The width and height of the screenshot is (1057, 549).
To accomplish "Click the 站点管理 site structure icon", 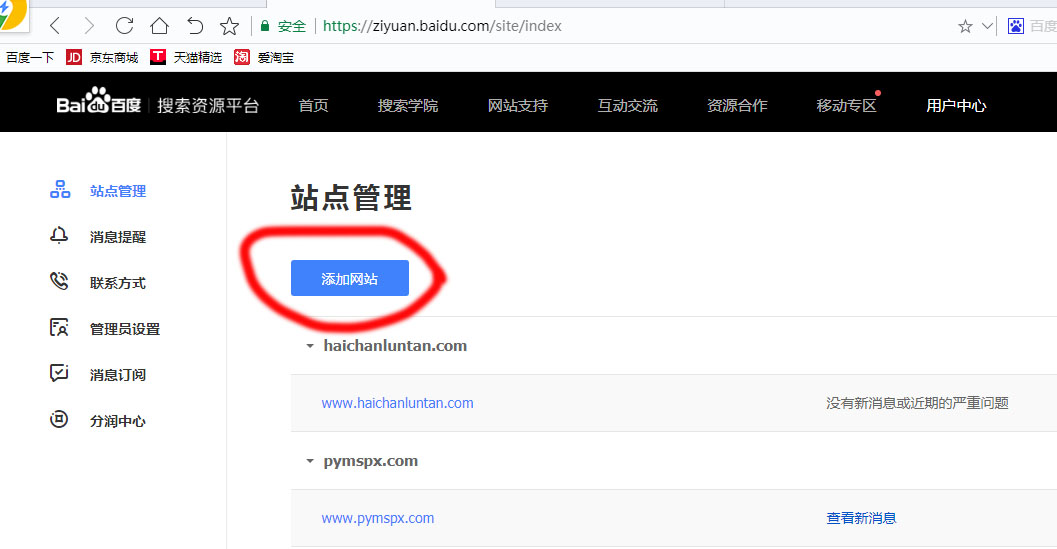I will [x=60, y=190].
